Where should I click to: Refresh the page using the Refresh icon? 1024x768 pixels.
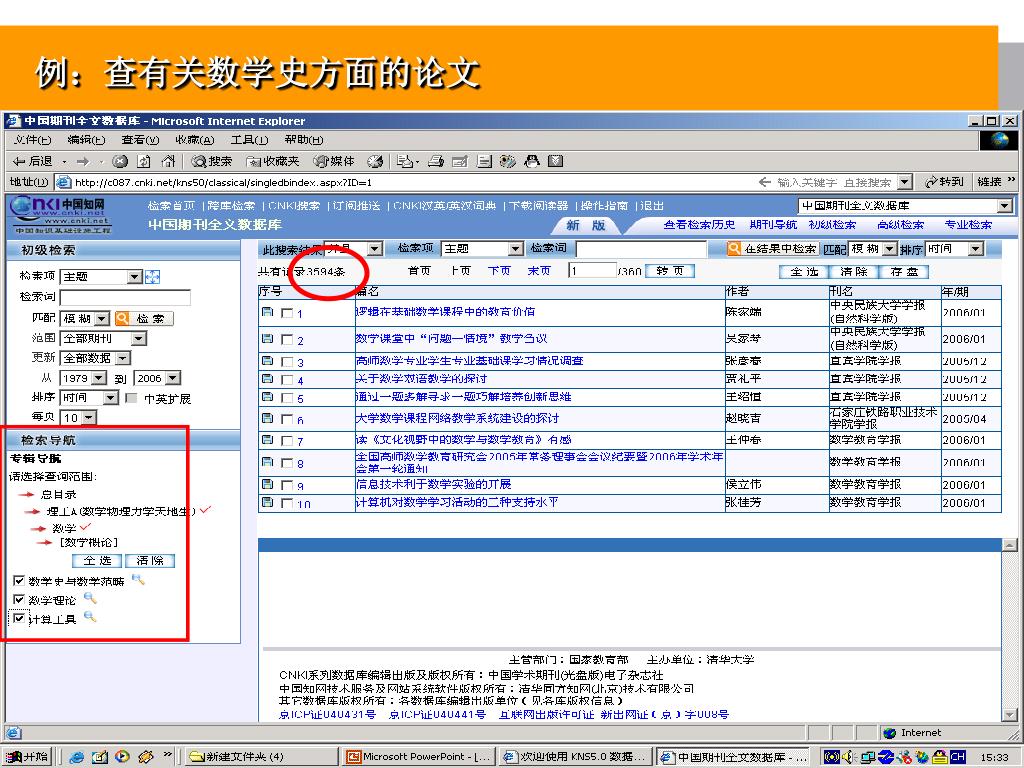point(144,161)
